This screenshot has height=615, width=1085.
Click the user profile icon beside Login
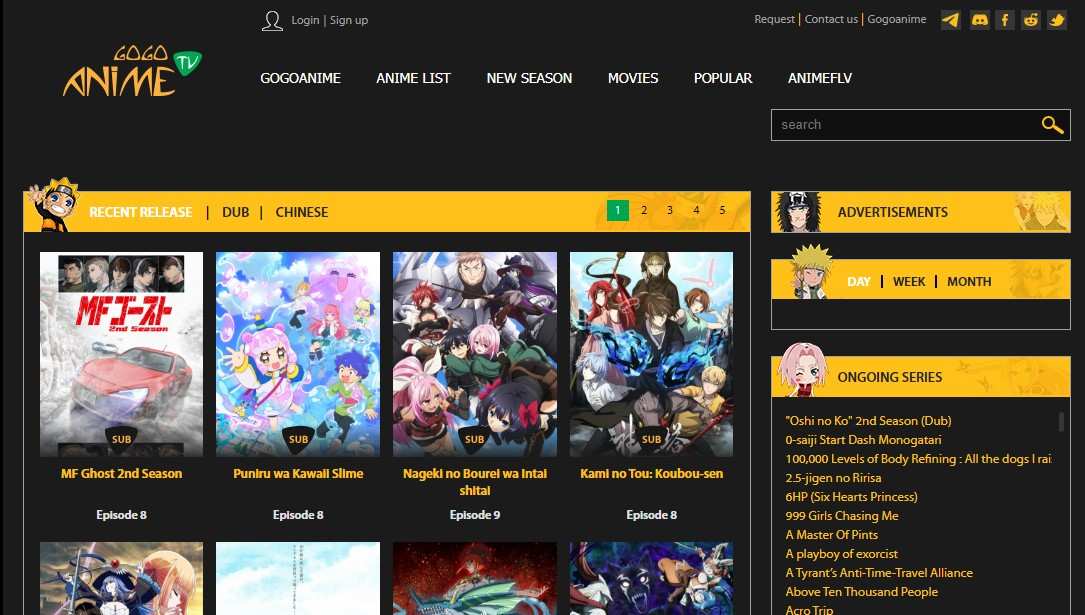pyautogui.click(x=272, y=21)
